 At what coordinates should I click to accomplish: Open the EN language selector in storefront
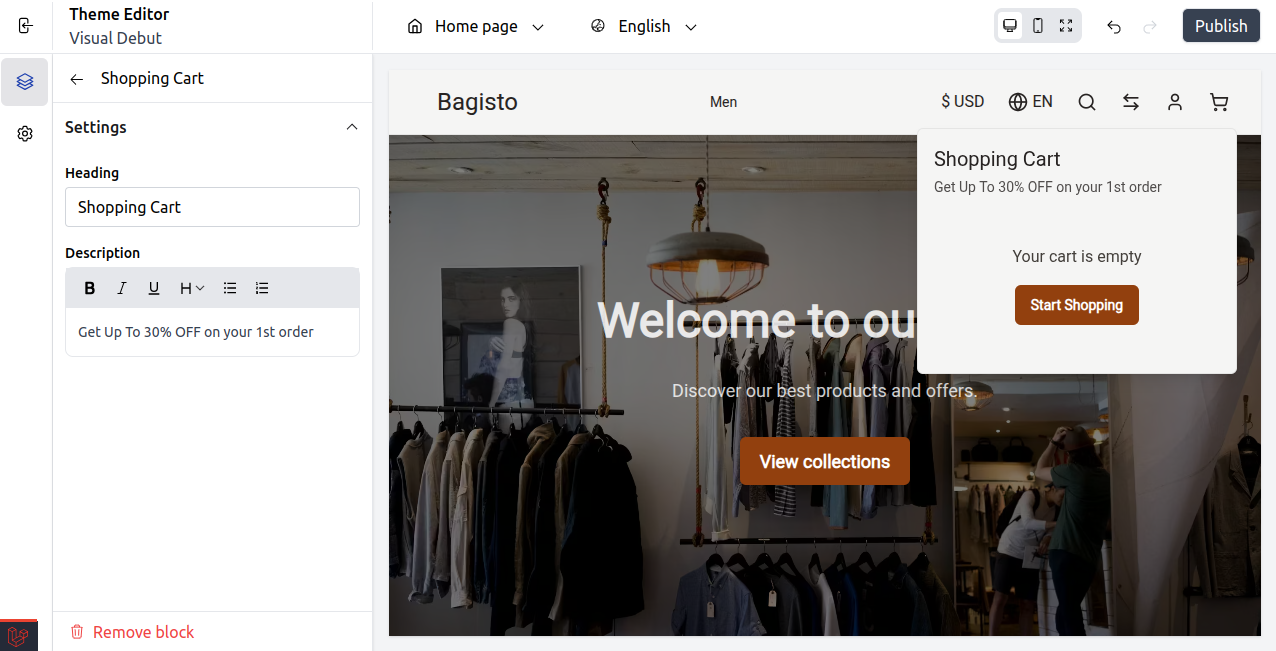click(x=1031, y=102)
